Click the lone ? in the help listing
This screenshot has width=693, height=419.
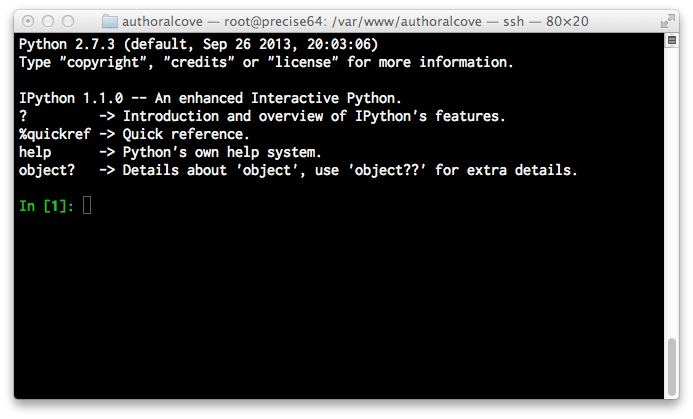pyautogui.click(x=23, y=116)
